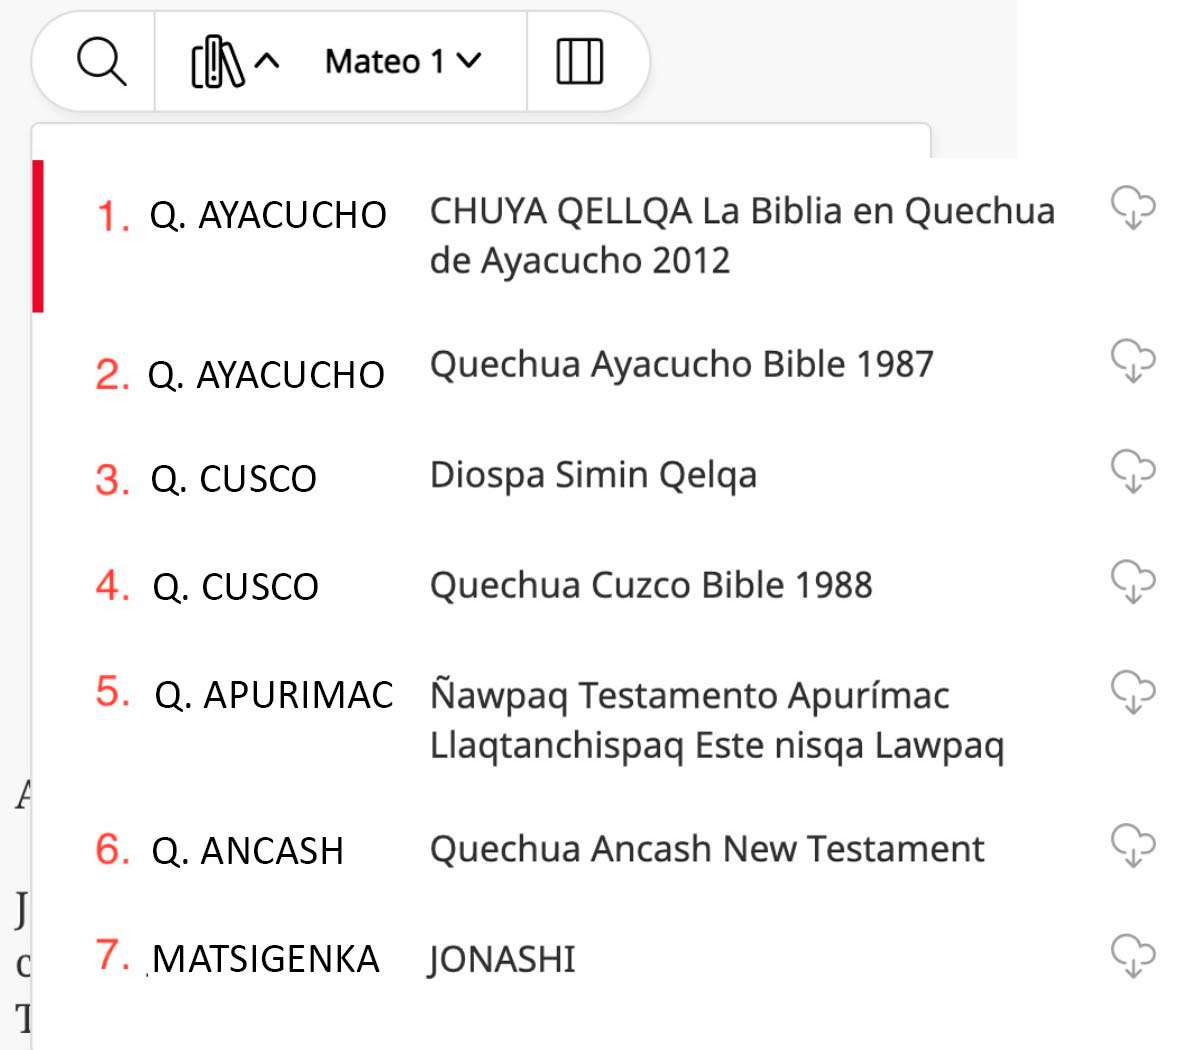Choose Ñawpaq Testamento Apurímac entry
Image resolution: width=1184 pixels, height=1050 pixels.
pyautogui.click(x=716, y=721)
